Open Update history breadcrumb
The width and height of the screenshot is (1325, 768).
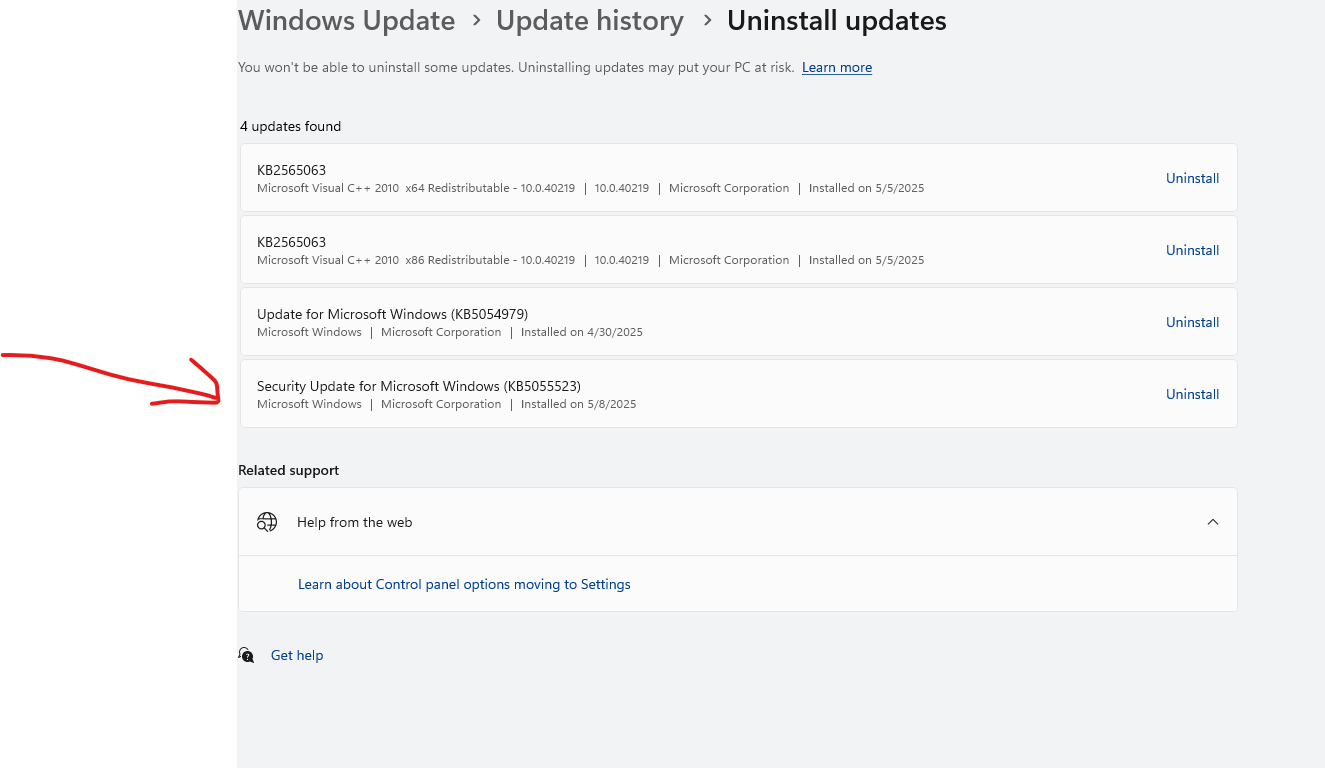pyautogui.click(x=590, y=20)
